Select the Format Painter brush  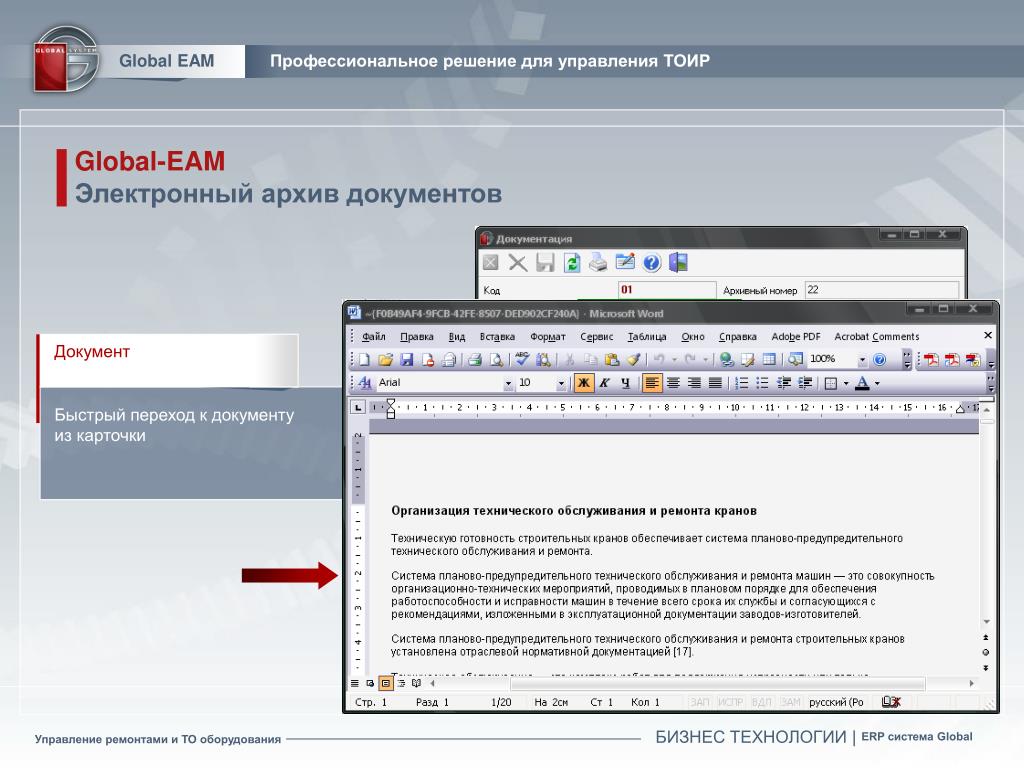(x=633, y=359)
